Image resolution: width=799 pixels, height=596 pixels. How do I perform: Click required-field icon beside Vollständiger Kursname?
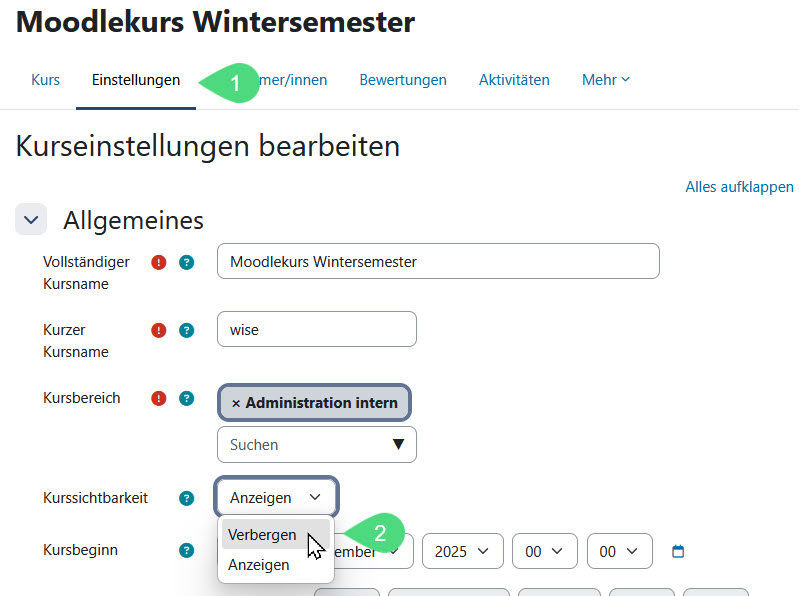[x=158, y=262]
